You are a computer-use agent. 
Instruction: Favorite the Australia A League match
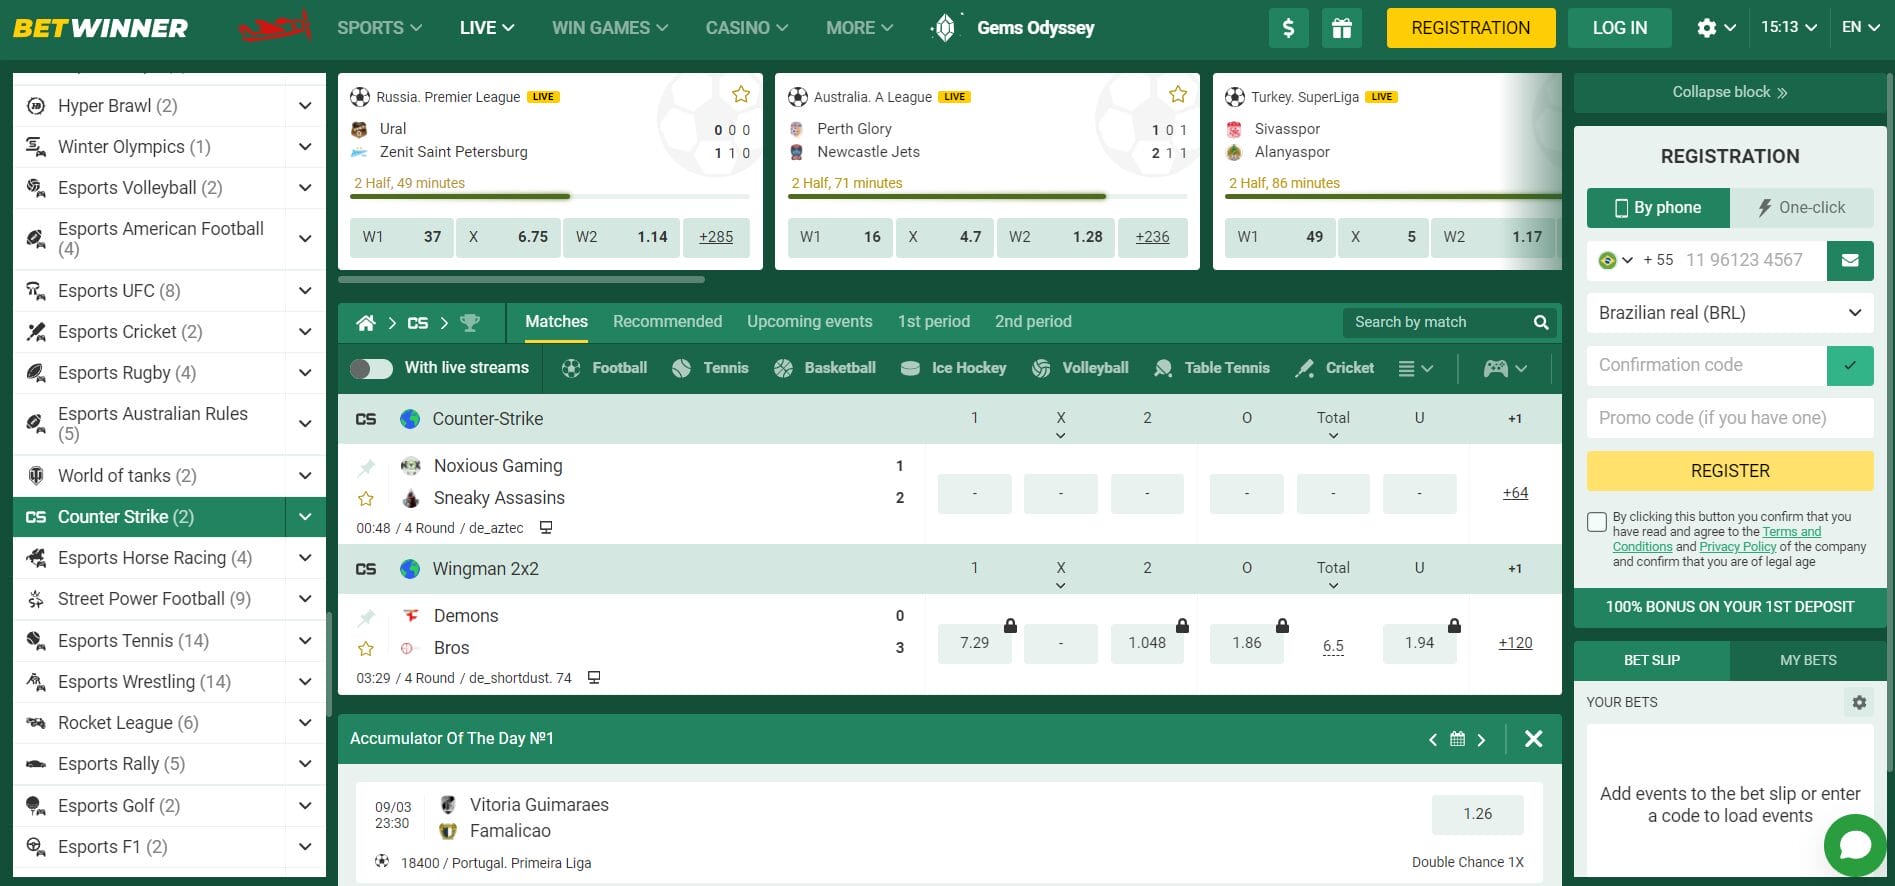pos(1178,94)
